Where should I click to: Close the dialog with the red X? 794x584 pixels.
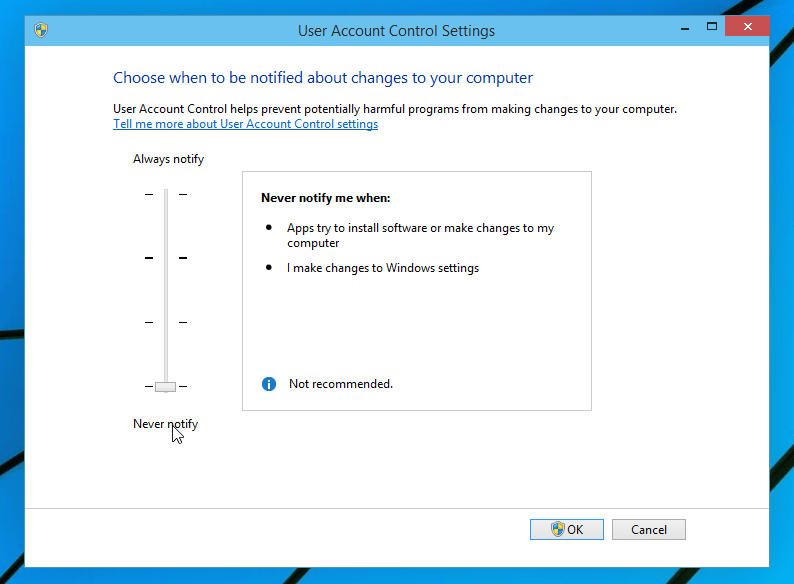747,27
